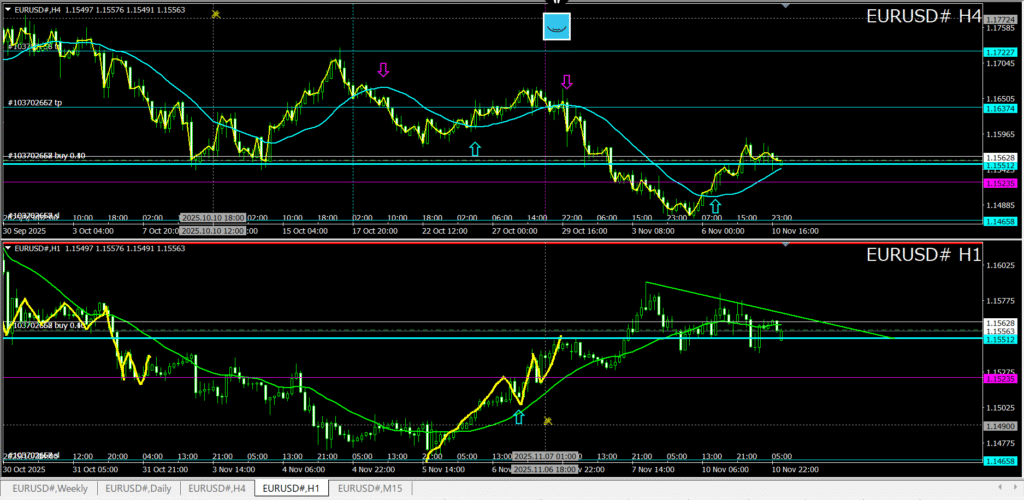Screen dimensions: 1024x500
Task: Click the yellow X marker on H1 chart
Action: pyautogui.click(x=547, y=421)
